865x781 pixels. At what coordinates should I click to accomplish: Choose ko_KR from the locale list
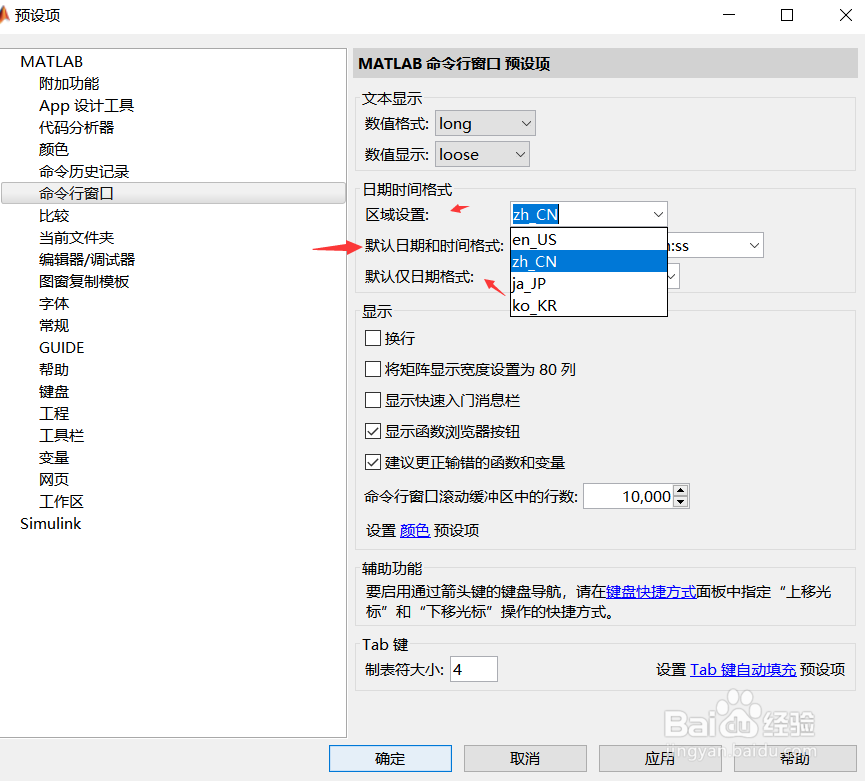pos(589,306)
